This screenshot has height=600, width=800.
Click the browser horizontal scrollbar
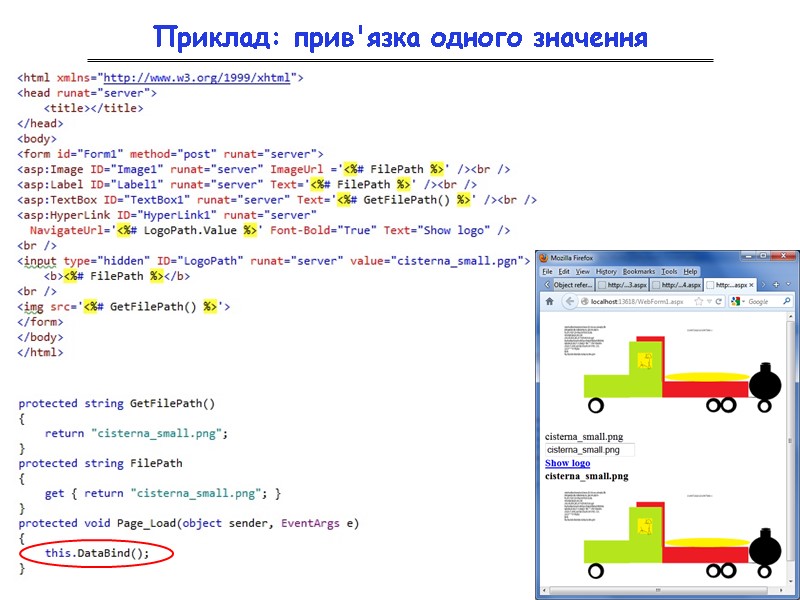coord(663,591)
